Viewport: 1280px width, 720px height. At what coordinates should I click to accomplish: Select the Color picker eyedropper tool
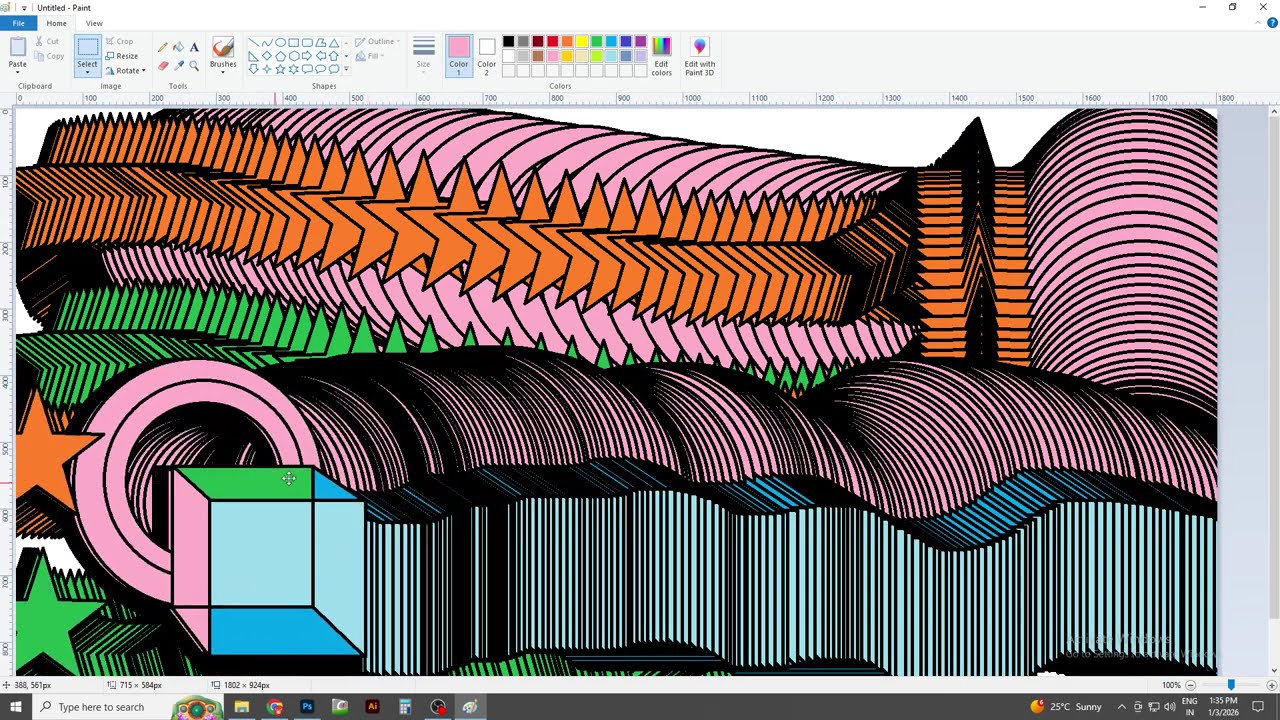tap(178, 66)
